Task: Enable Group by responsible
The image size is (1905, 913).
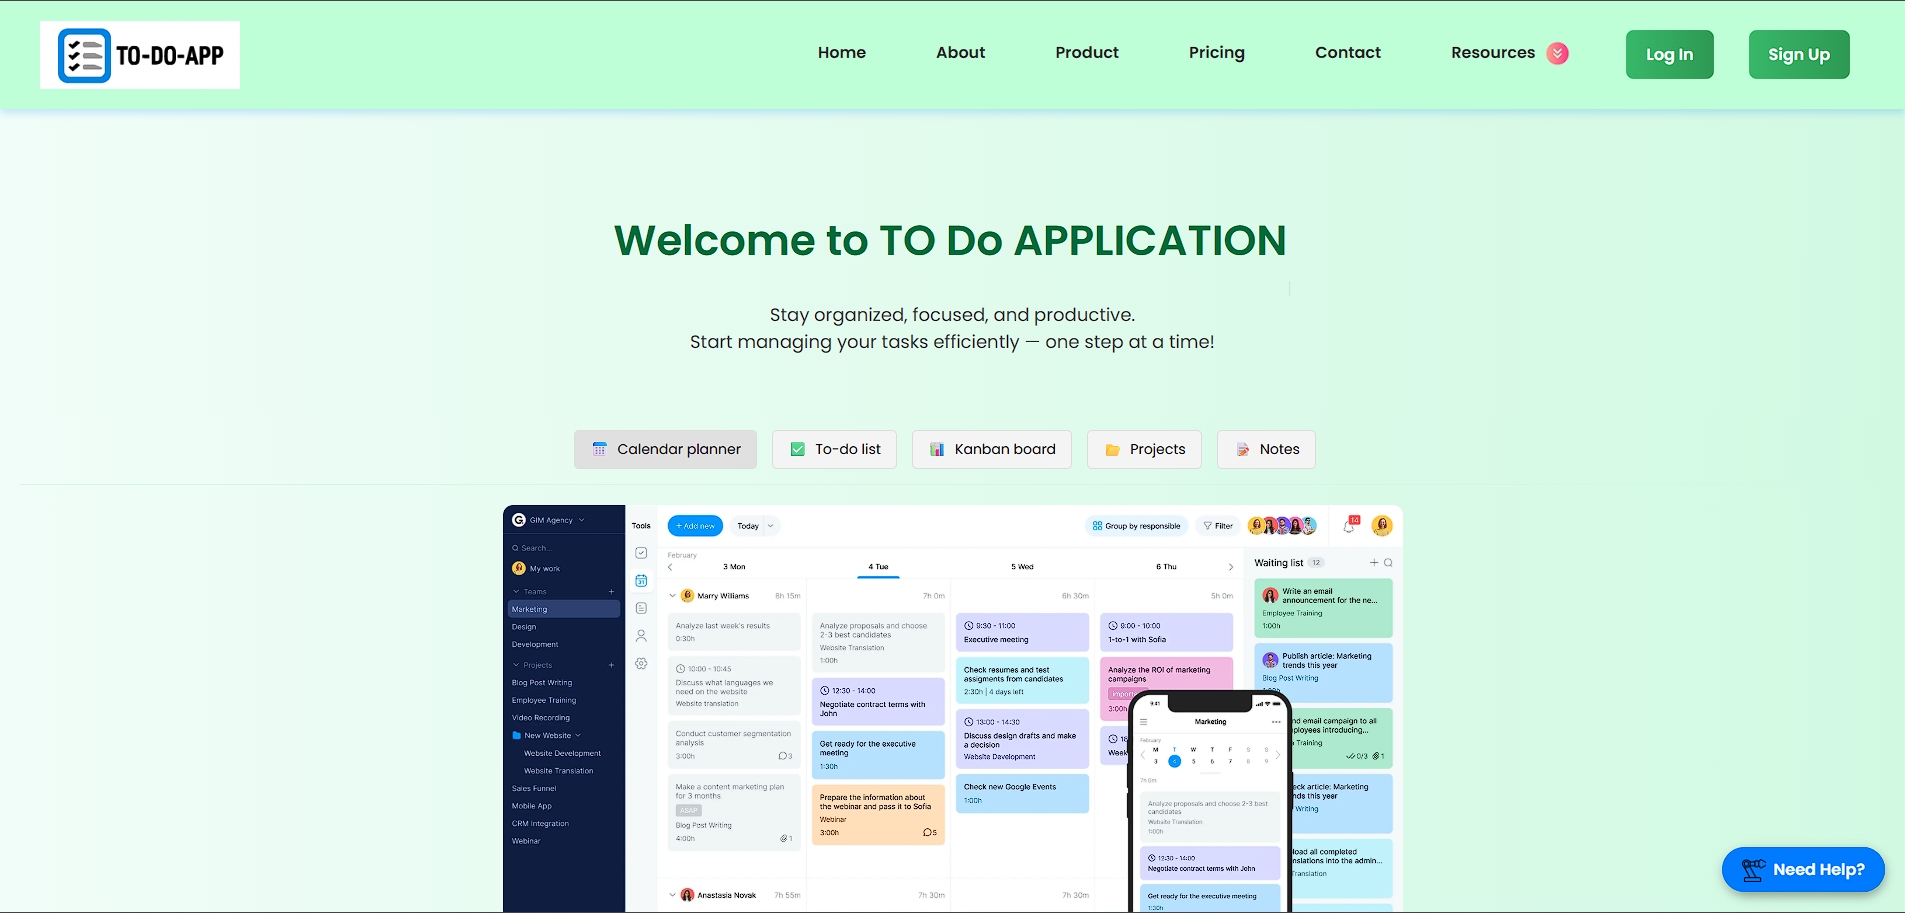Action: [1136, 525]
